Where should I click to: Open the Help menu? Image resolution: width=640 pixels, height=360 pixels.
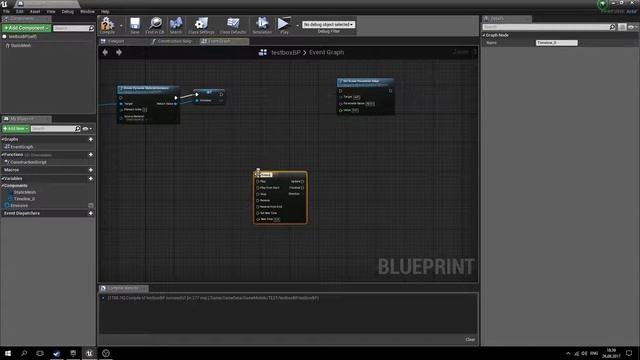tap(105, 11)
